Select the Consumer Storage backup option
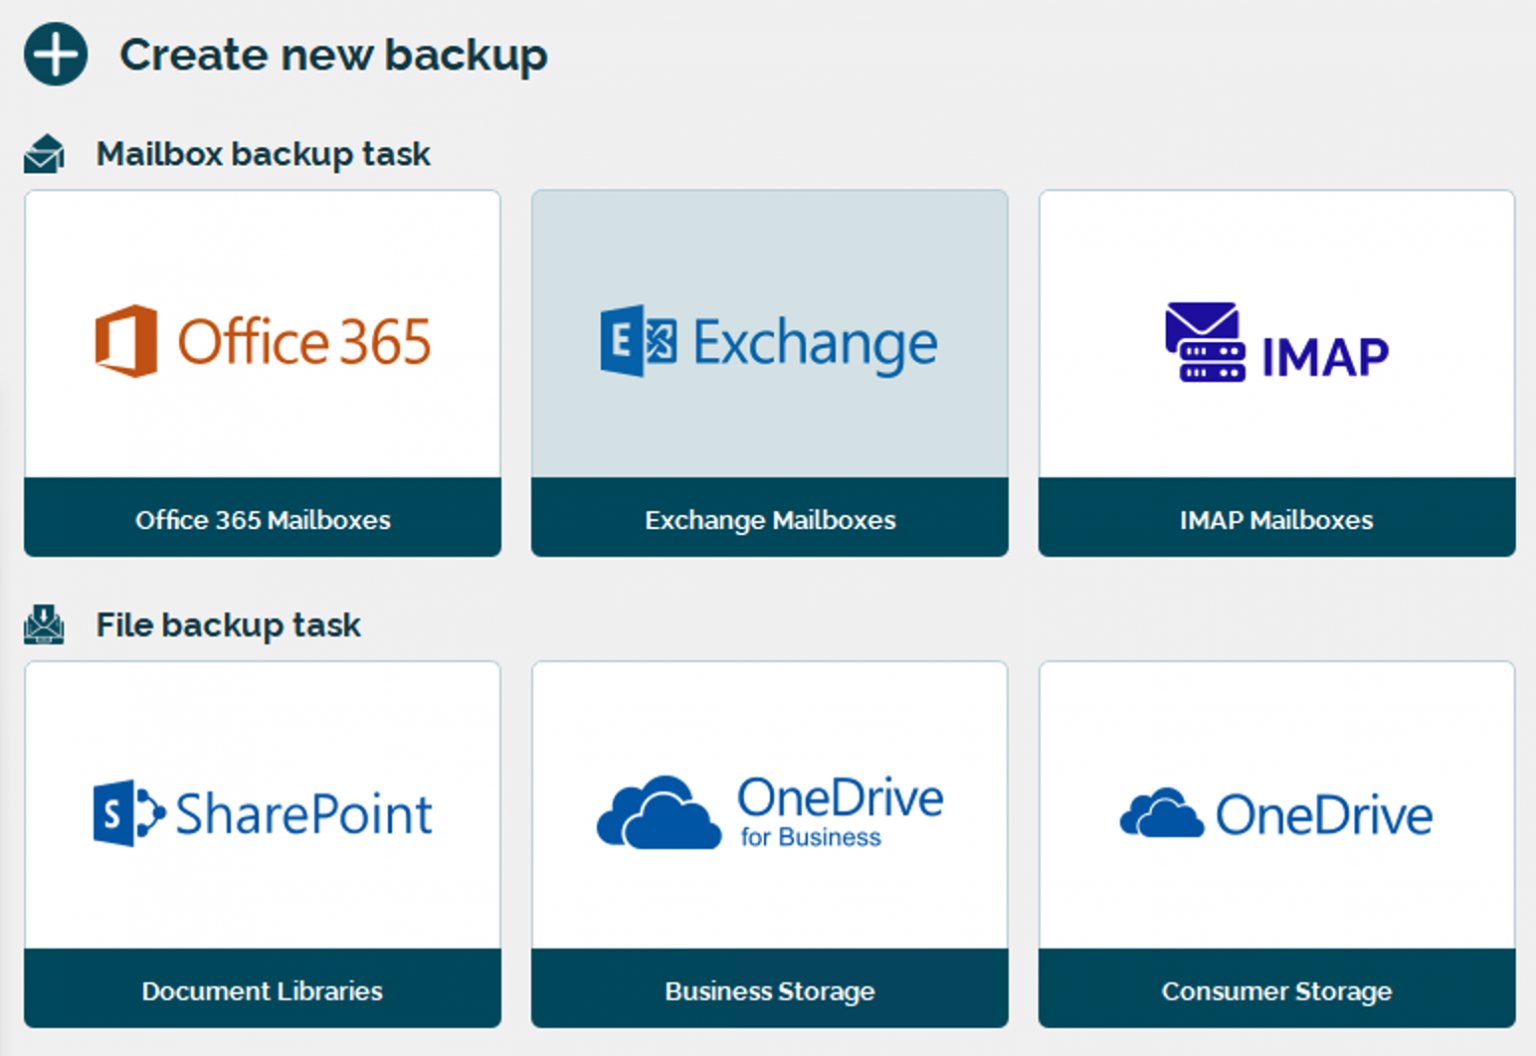Viewport: 1536px width, 1056px height. (1275, 991)
